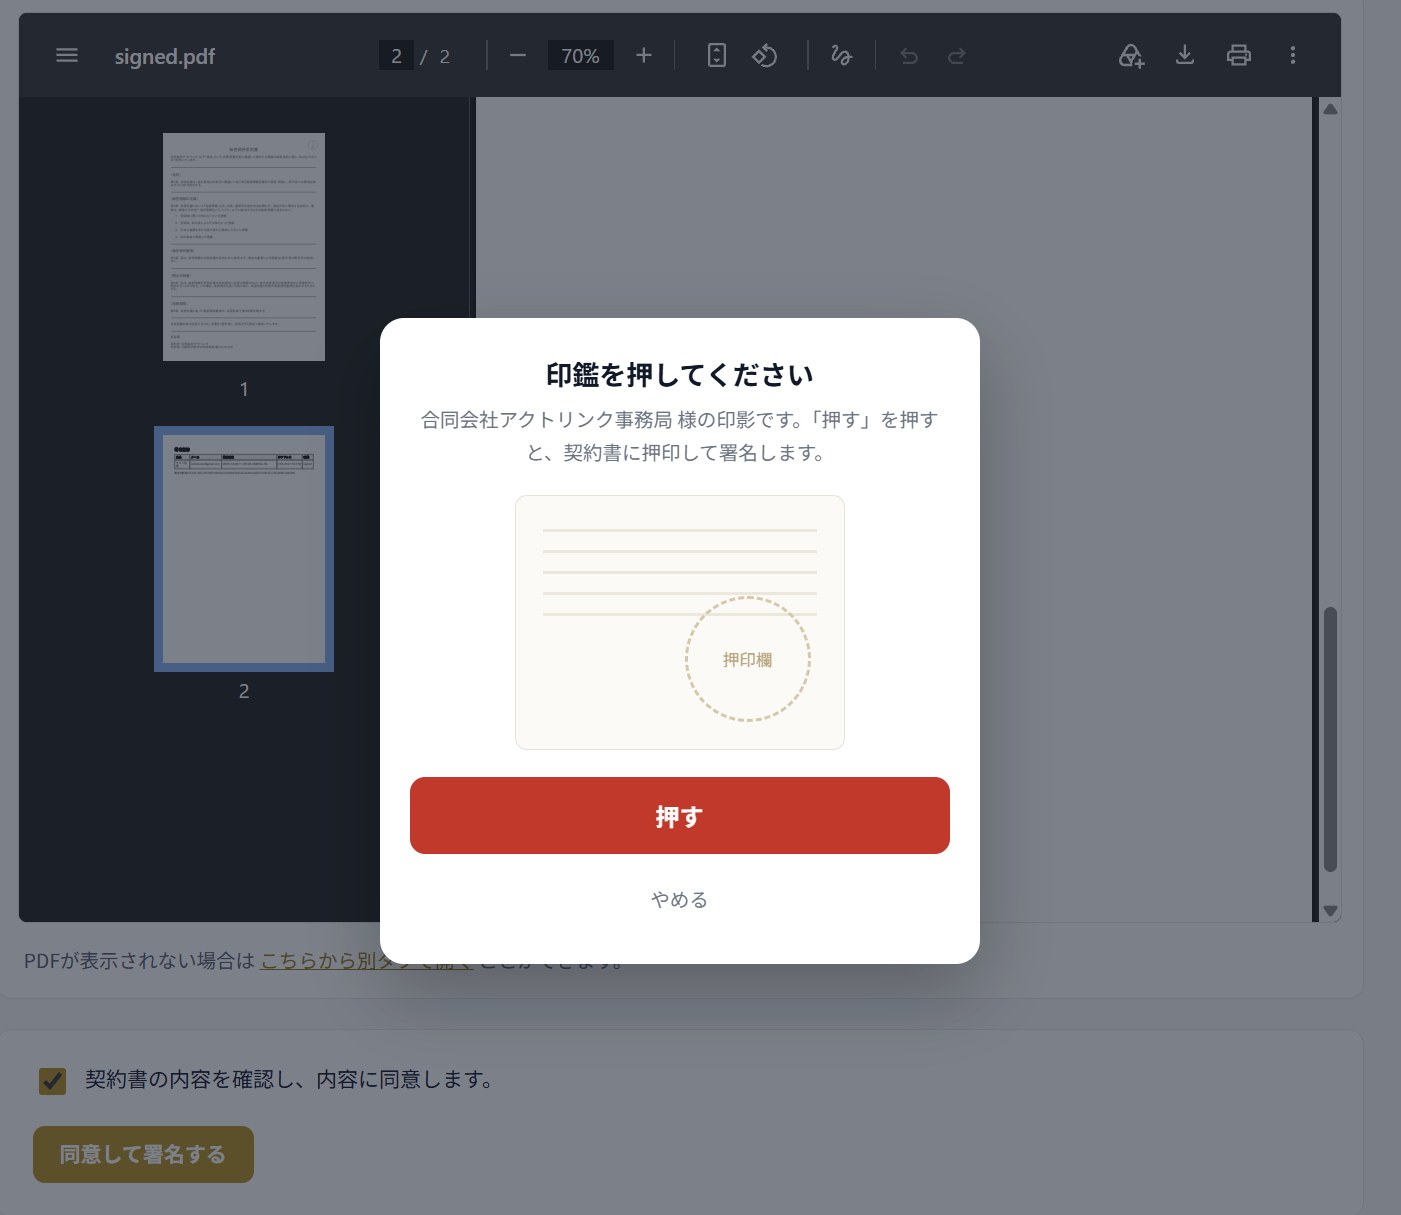Click the 70% zoom level field

coord(581,56)
